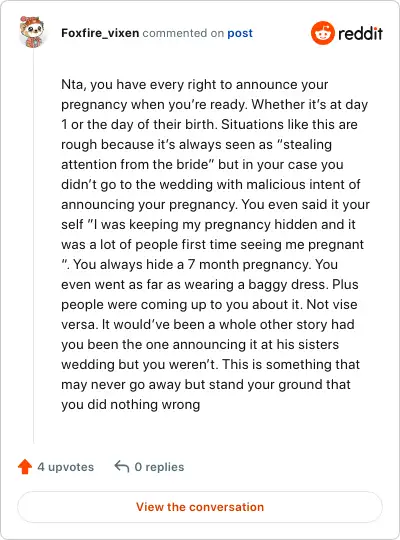This screenshot has height=540, width=400.
Task: Click the text 'announcing it at his sisters'
Action: tap(256, 344)
